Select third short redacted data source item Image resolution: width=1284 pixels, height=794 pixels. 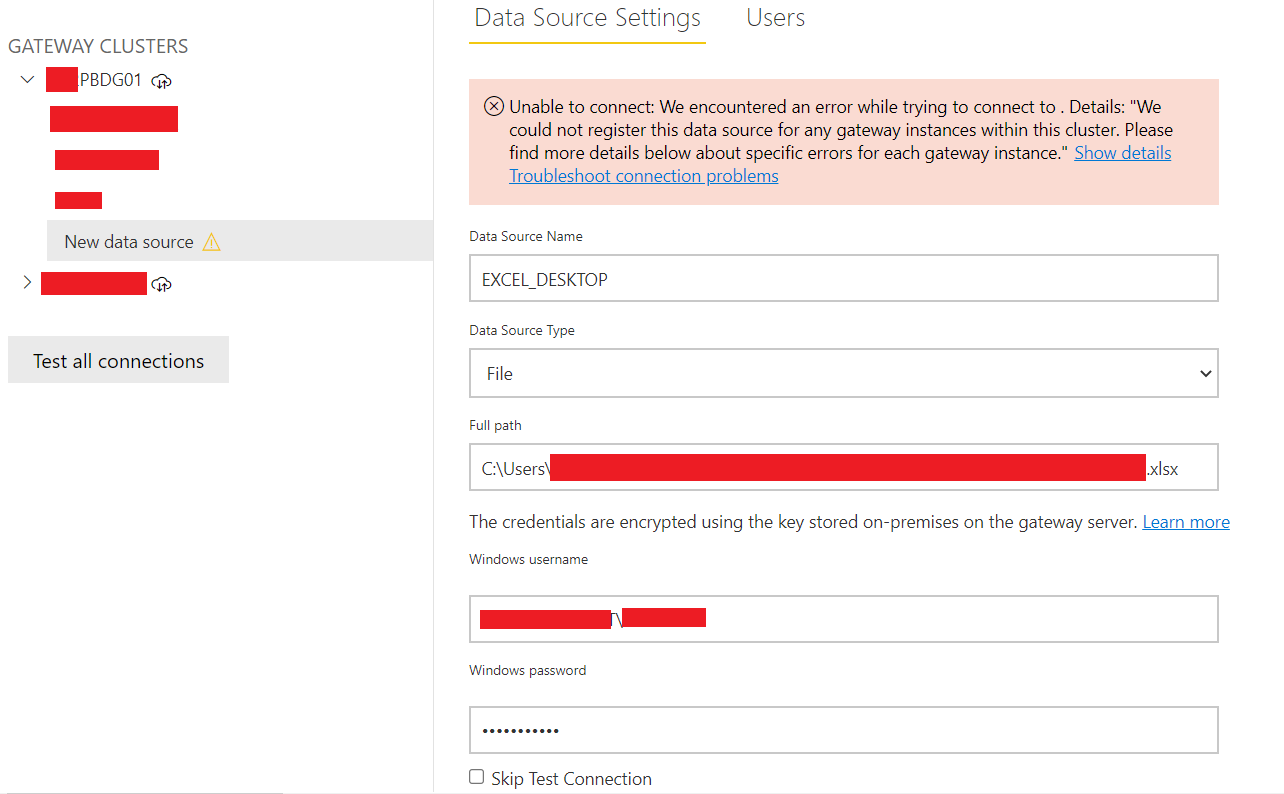(x=78, y=200)
